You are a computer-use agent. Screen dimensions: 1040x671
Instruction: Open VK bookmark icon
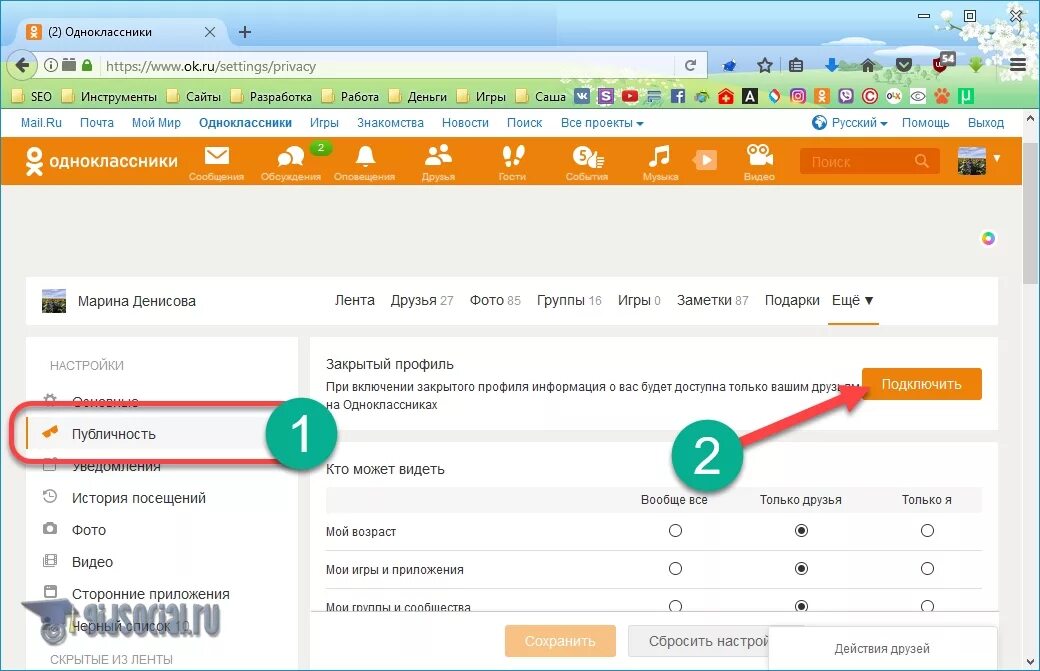(582, 96)
